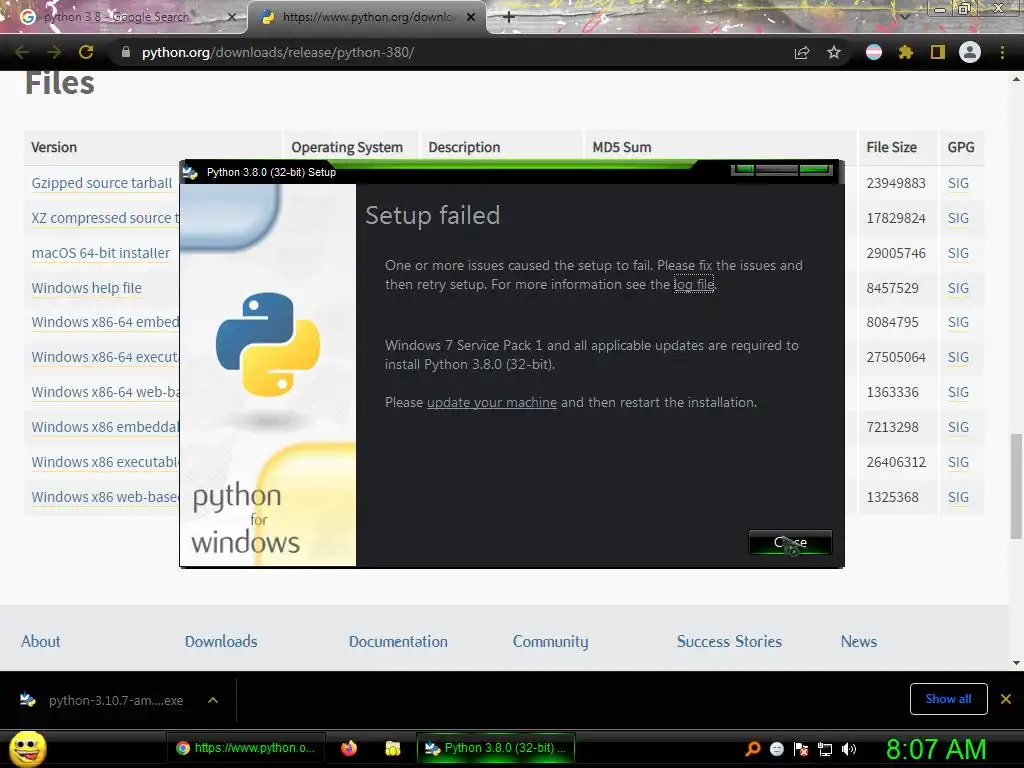This screenshot has width=1024, height=768.
Task: Dismiss the downloads bar
Action: point(1006,699)
